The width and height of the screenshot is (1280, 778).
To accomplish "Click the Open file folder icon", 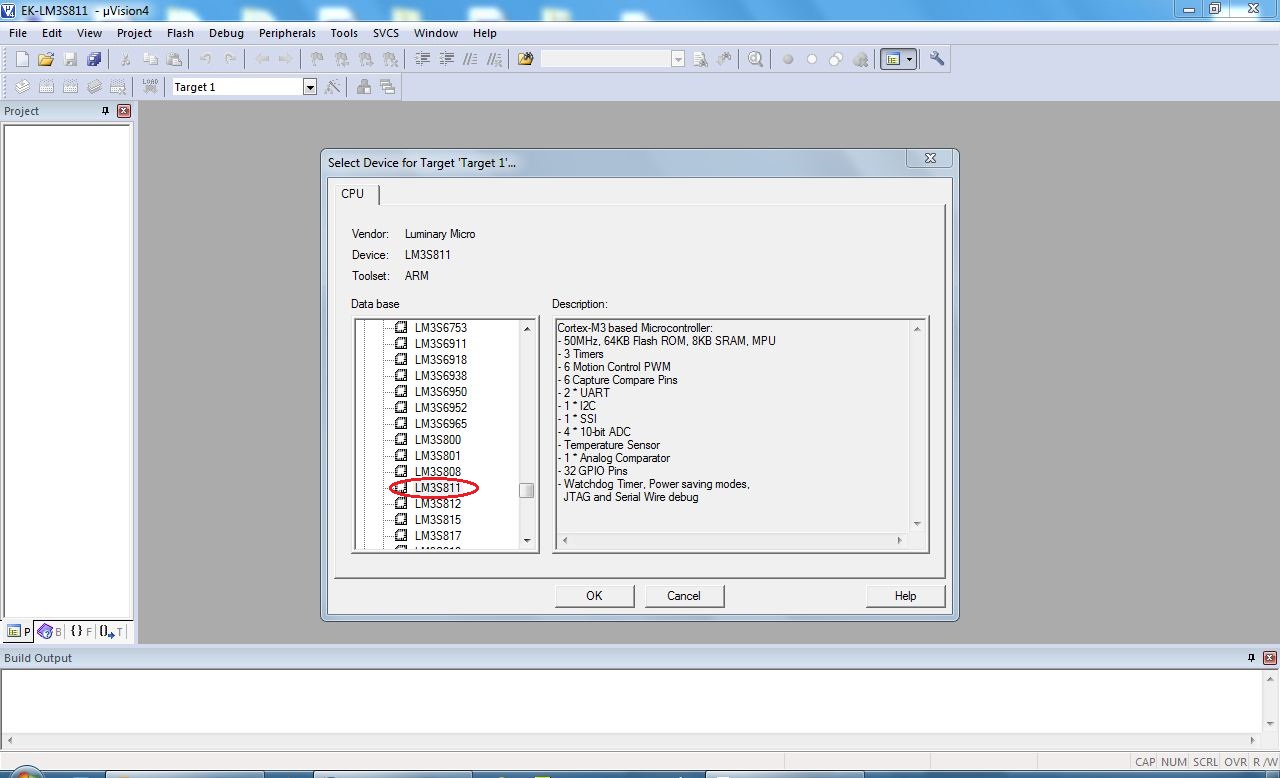I will (x=46, y=60).
